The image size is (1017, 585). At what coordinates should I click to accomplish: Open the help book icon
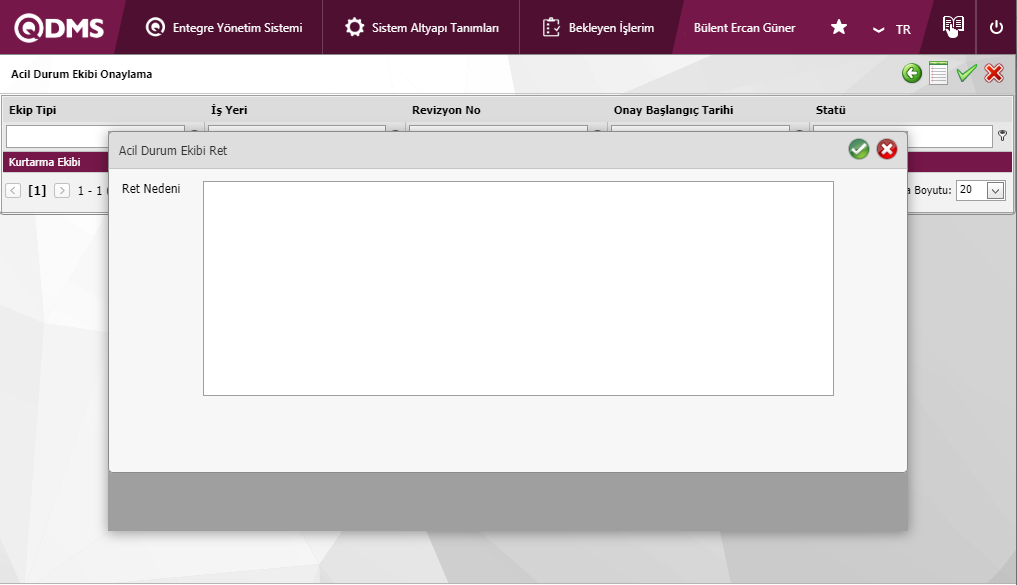click(x=953, y=26)
